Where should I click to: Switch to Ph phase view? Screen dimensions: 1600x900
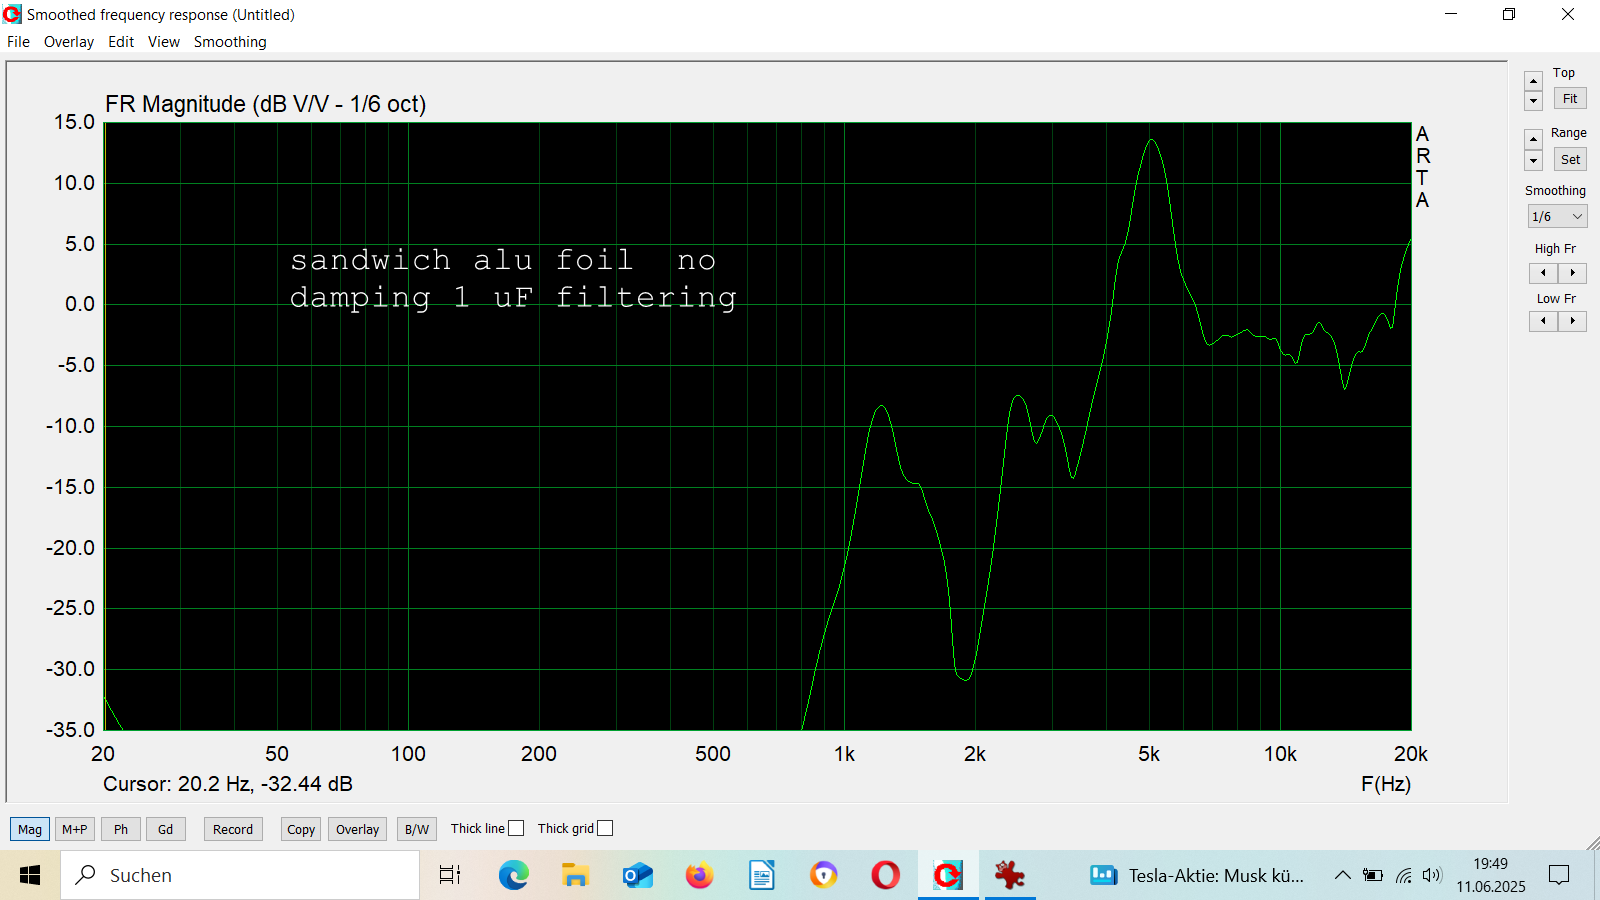pos(121,829)
